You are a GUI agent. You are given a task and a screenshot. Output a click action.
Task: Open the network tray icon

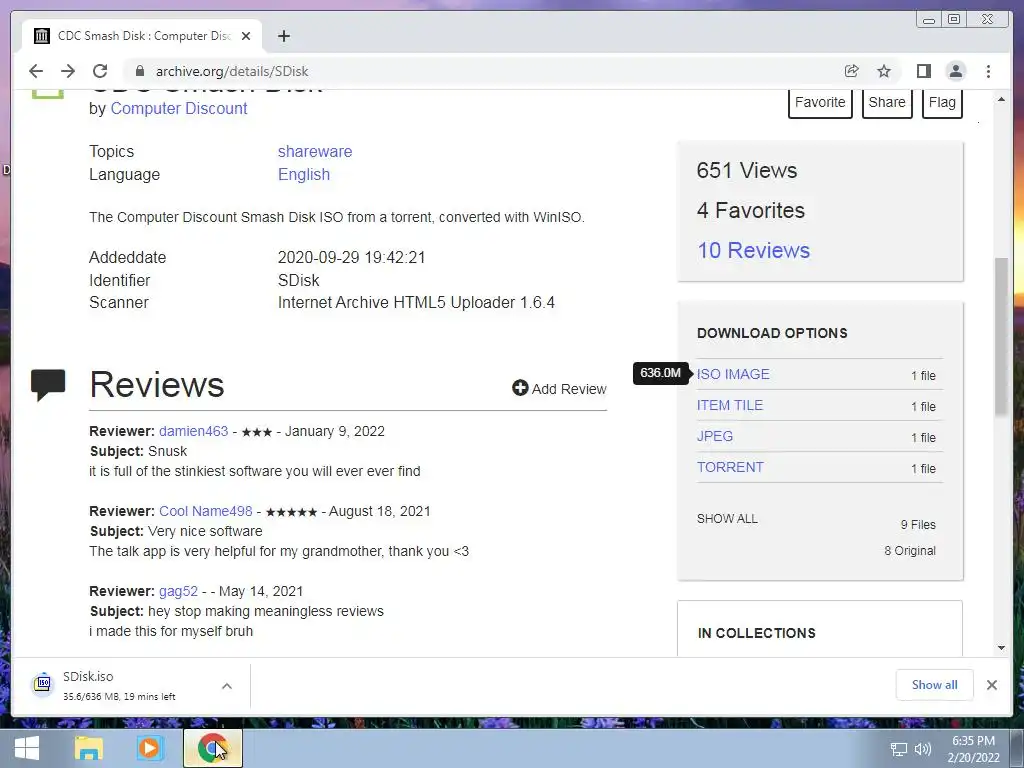899,750
